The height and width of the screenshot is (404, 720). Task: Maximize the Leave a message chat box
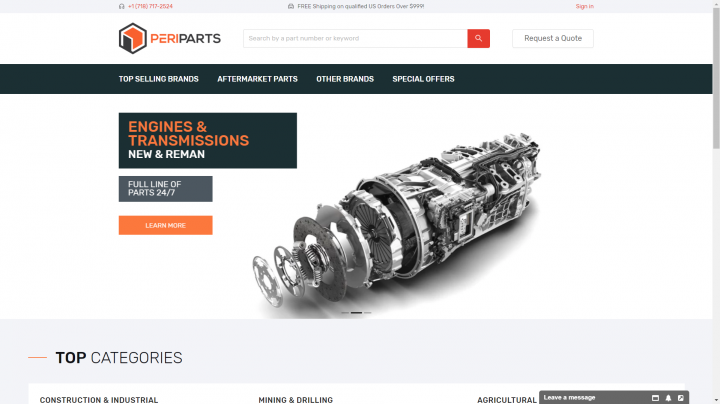pyautogui.click(x=655, y=398)
